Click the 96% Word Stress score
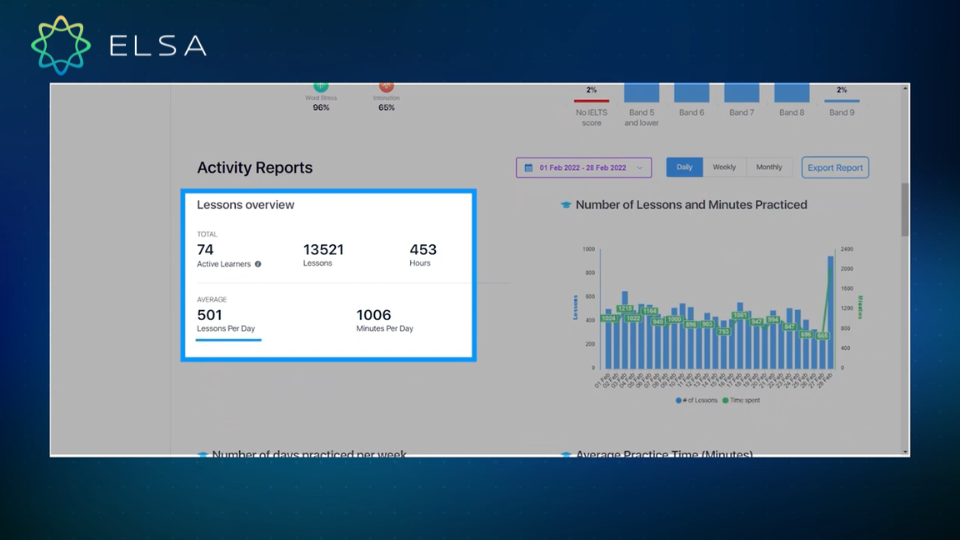The height and width of the screenshot is (540, 960). pos(321,108)
